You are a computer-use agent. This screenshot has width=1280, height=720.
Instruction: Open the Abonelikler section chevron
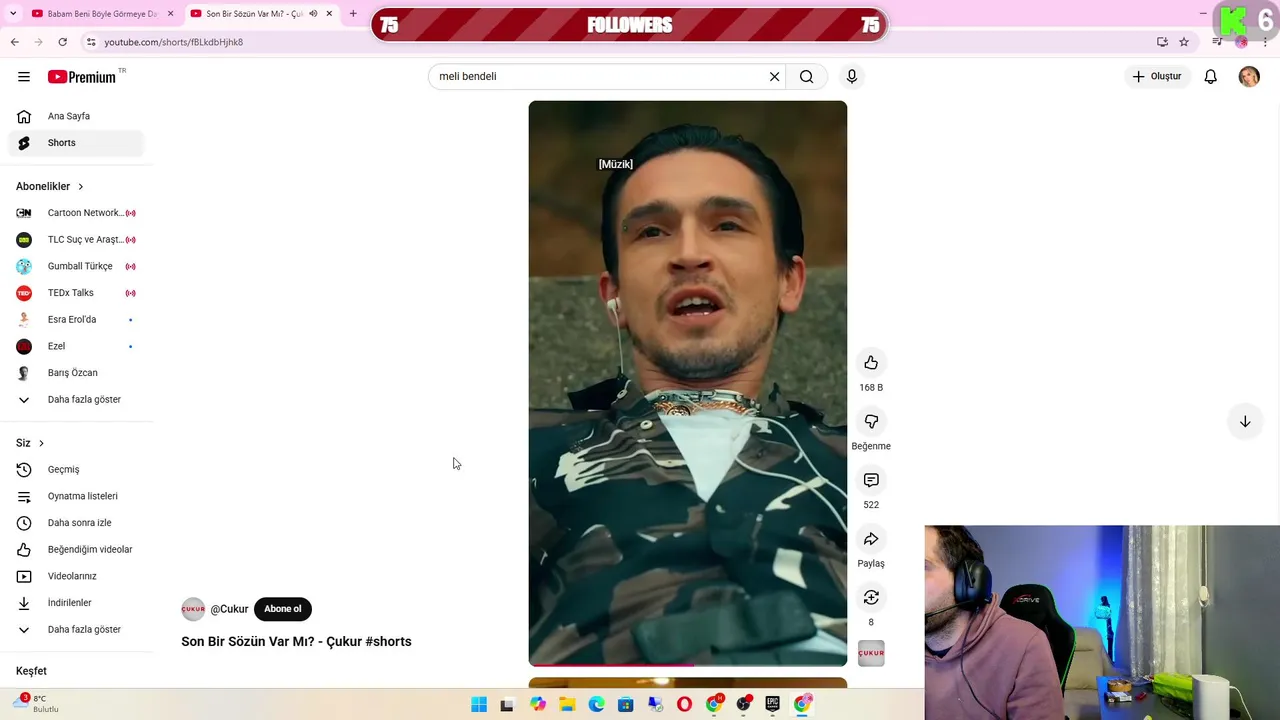[81, 187]
